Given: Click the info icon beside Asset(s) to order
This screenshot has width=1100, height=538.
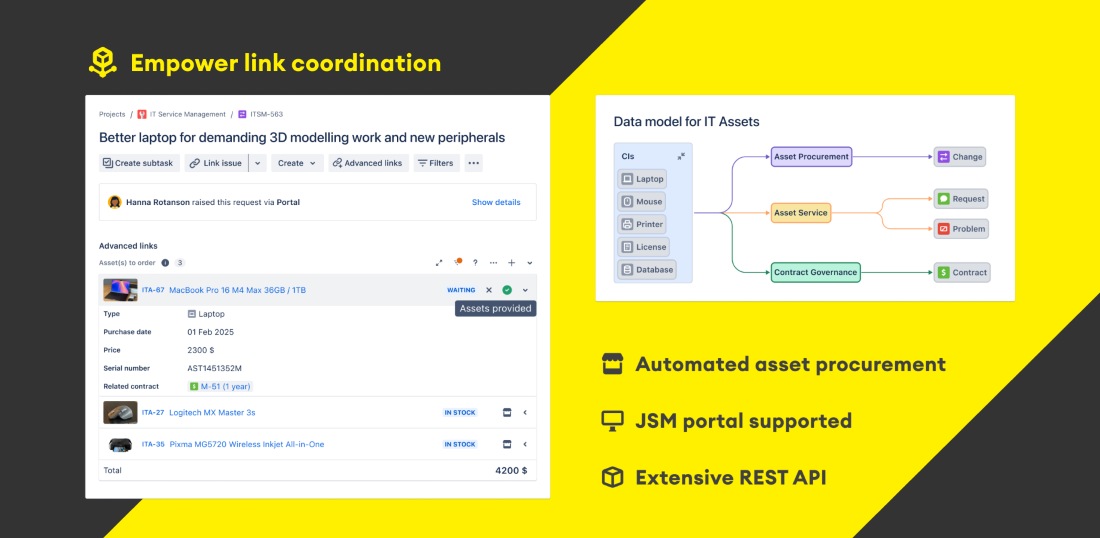Looking at the screenshot, I should point(165,263).
